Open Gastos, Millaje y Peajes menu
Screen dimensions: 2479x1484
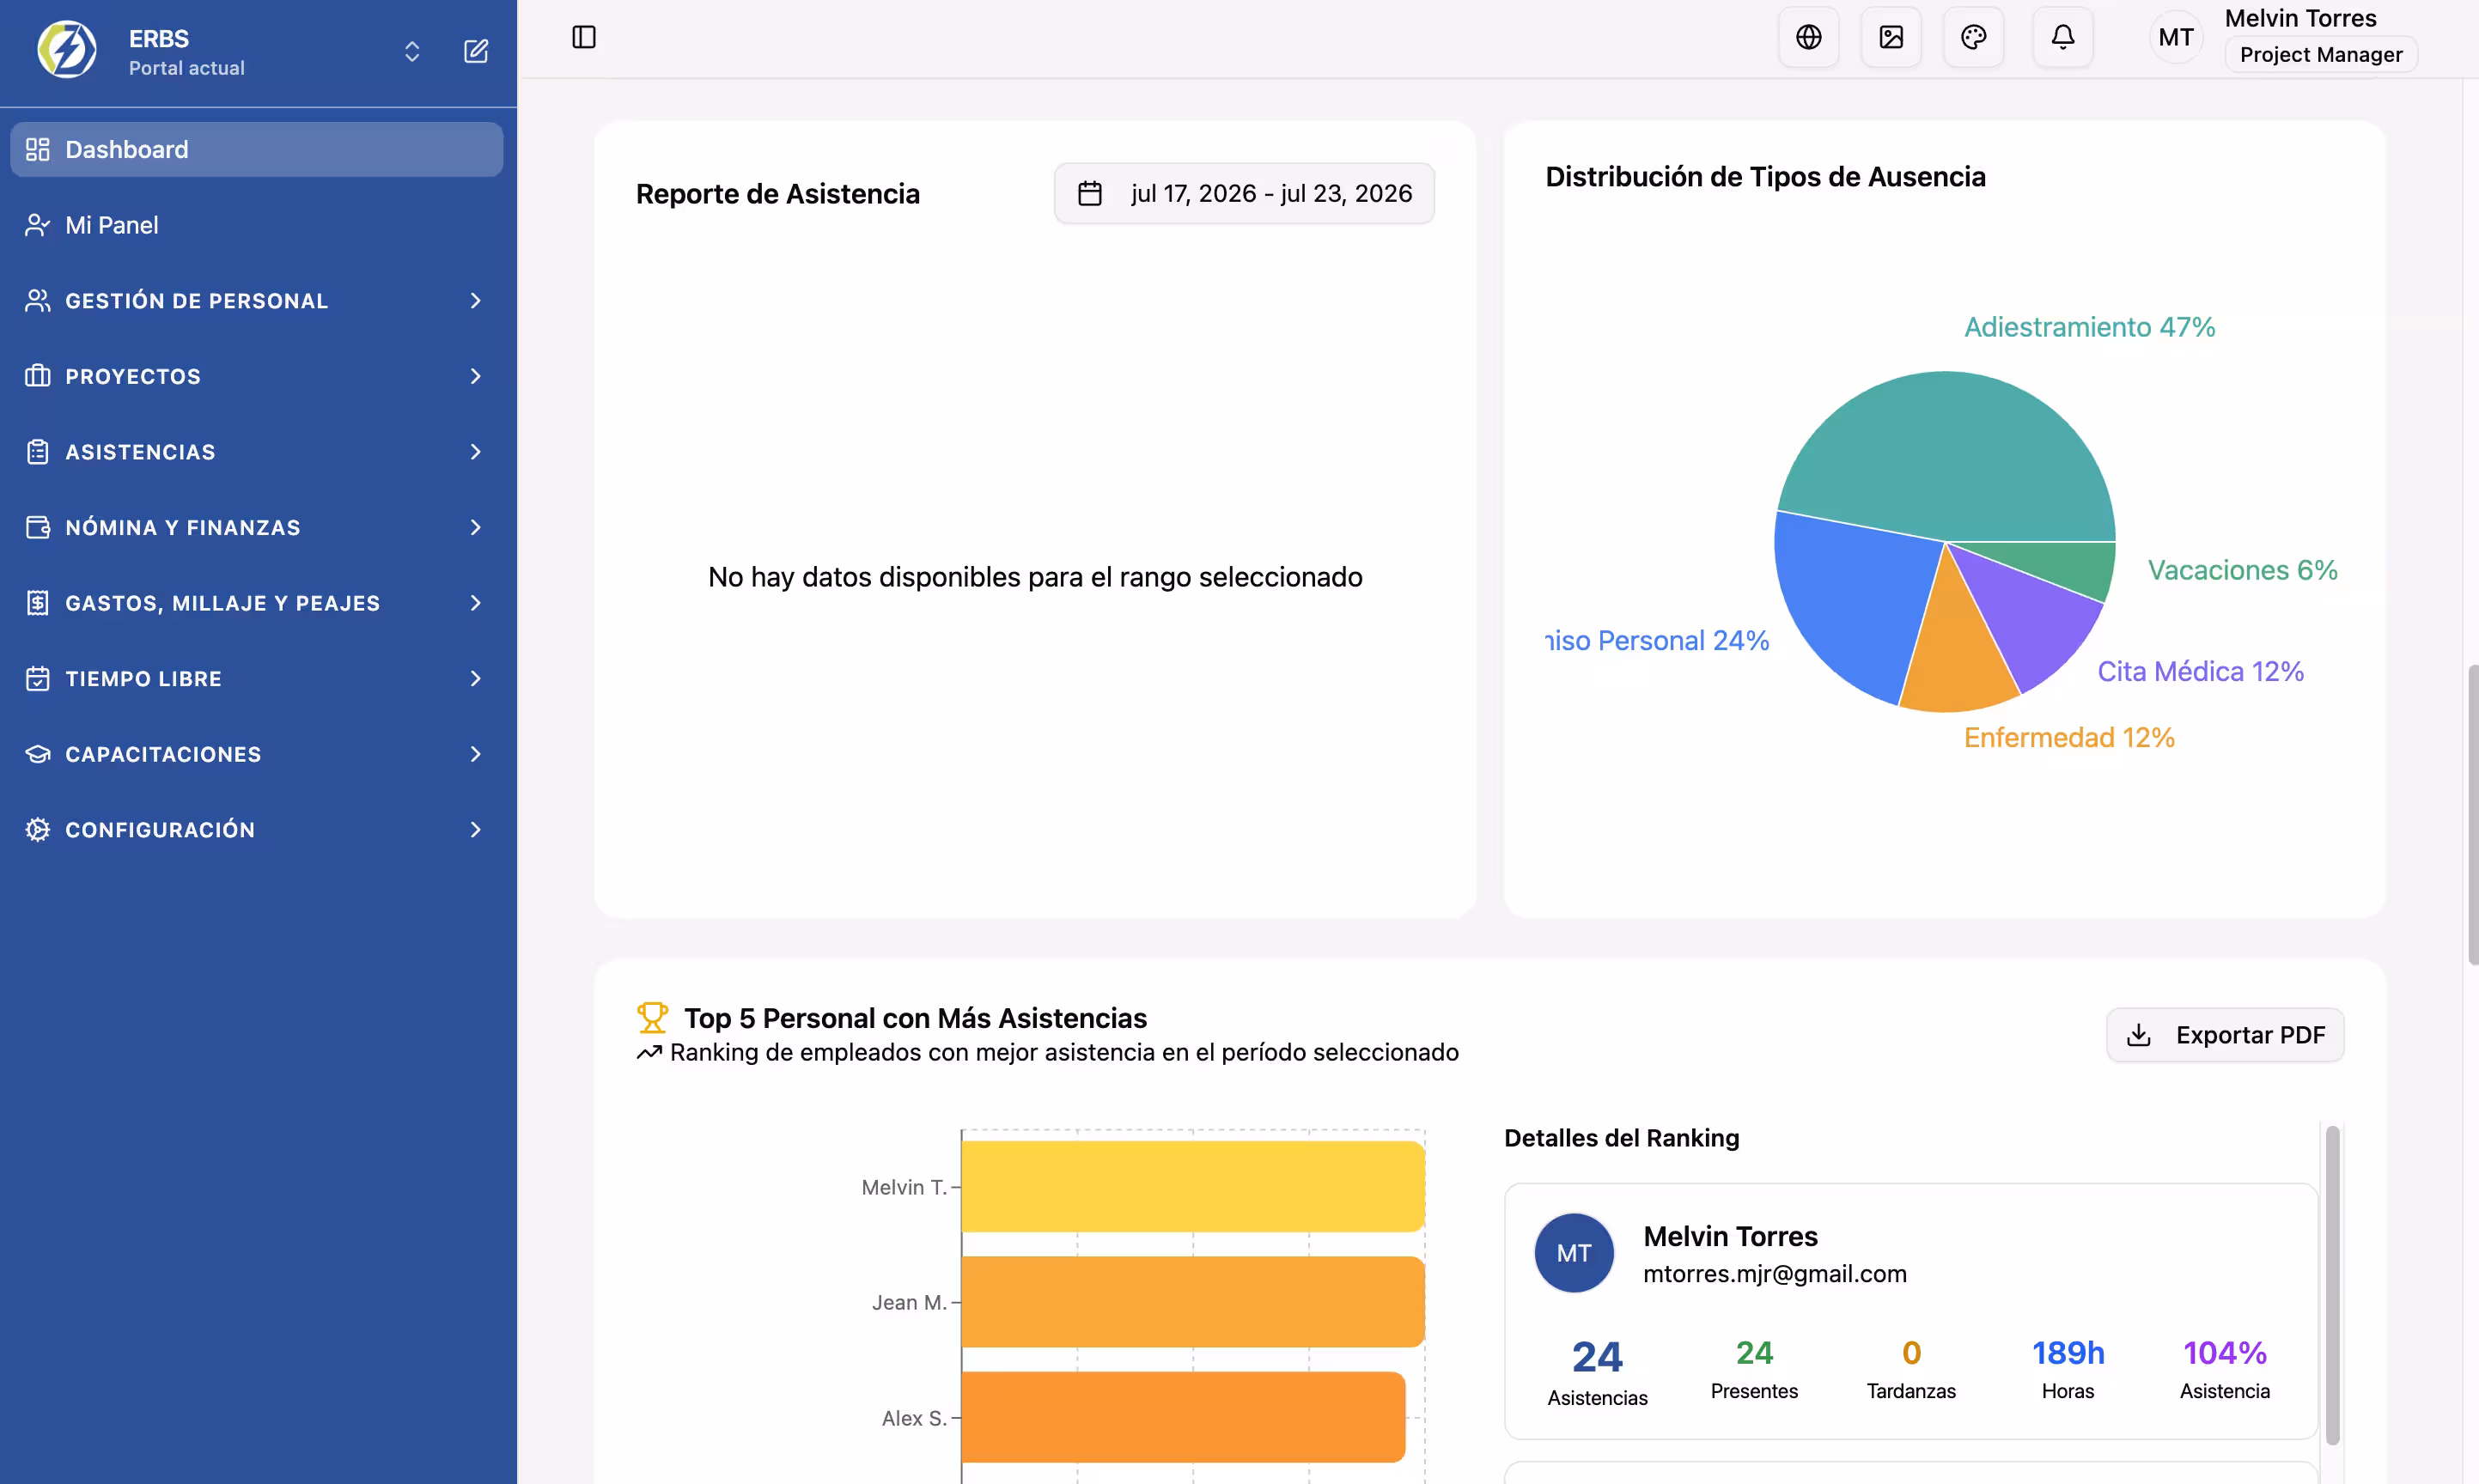(x=257, y=603)
